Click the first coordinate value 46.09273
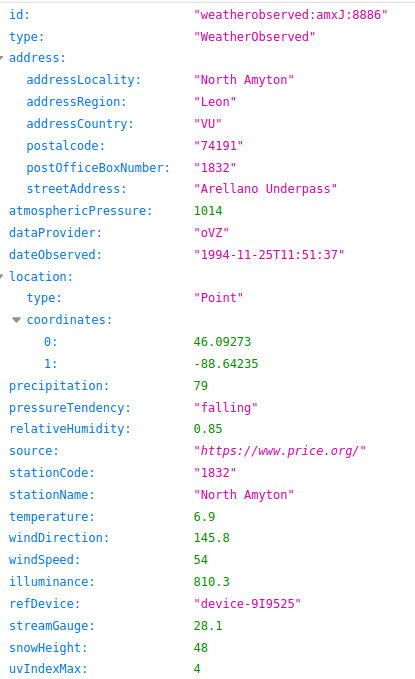The width and height of the screenshot is (415, 679). click(222, 342)
